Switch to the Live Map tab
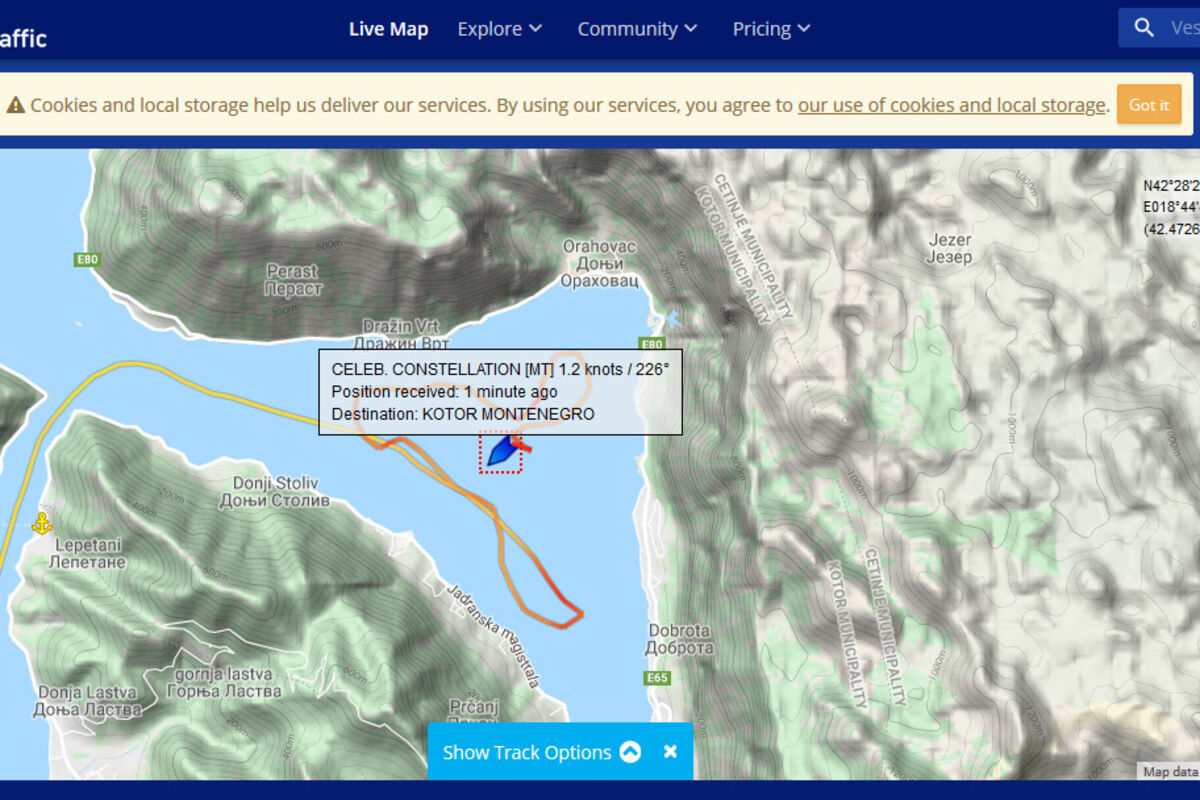This screenshot has width=1200, height=800. pyautogui.click(x=388, y=29)
